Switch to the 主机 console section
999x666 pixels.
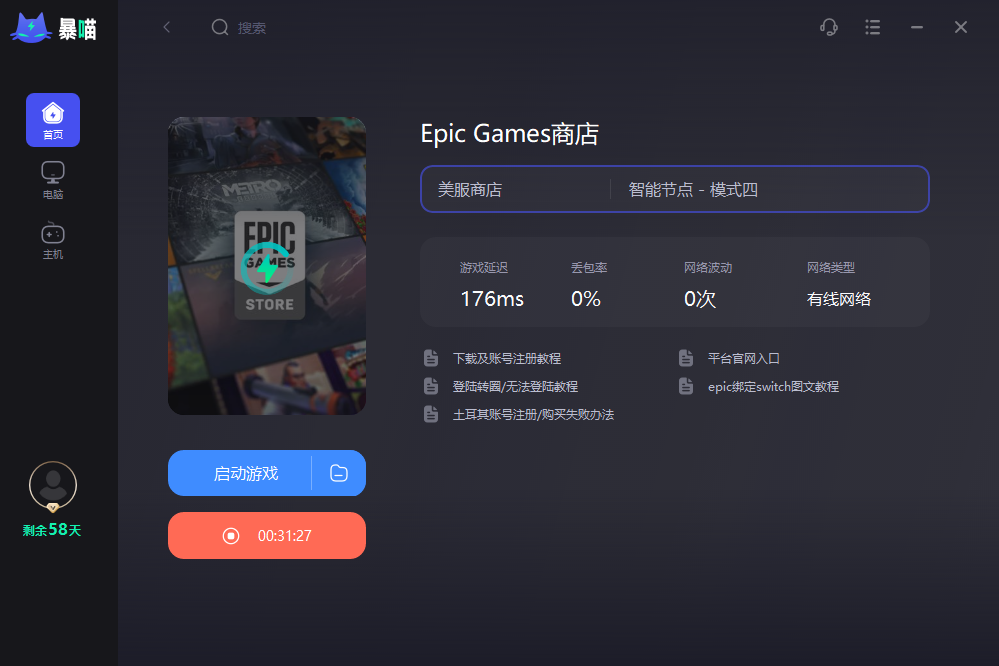52,238
